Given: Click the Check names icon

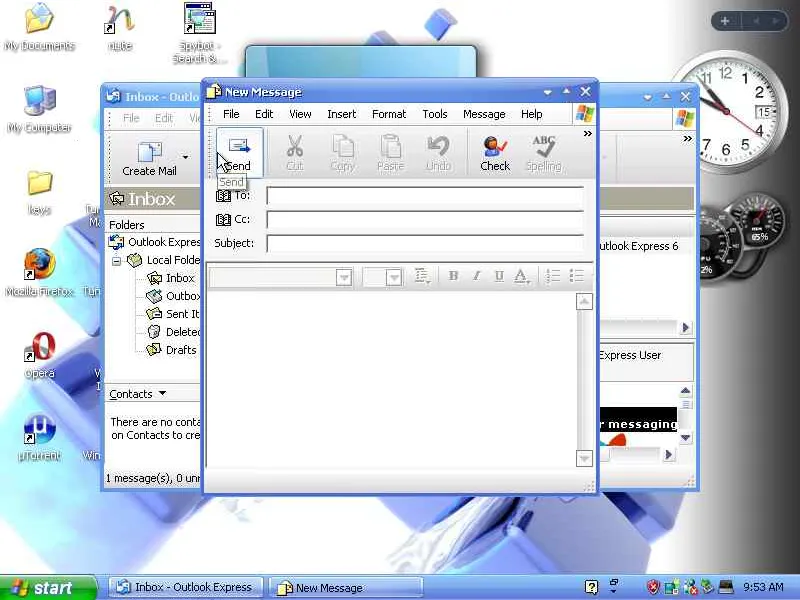Looking at the screenshot, I should 494,146.
